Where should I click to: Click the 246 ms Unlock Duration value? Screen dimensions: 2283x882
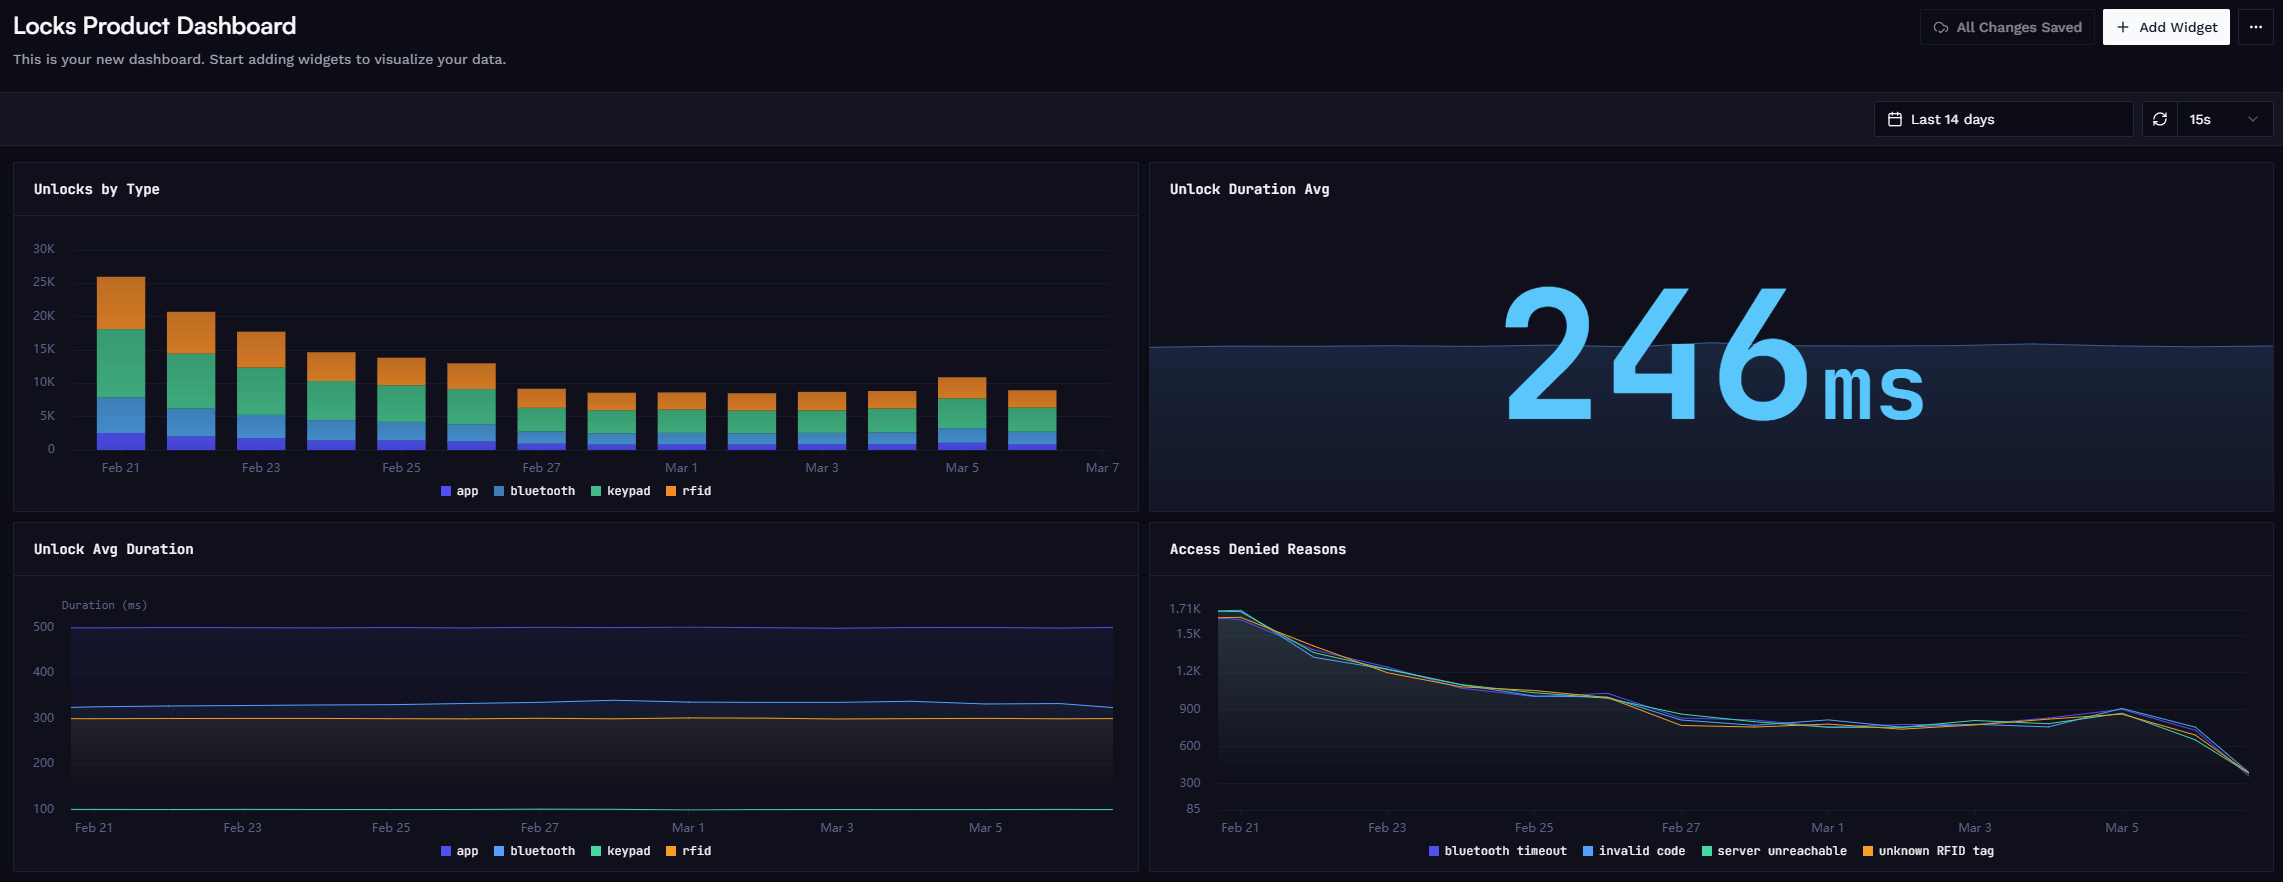point(1713,353)
